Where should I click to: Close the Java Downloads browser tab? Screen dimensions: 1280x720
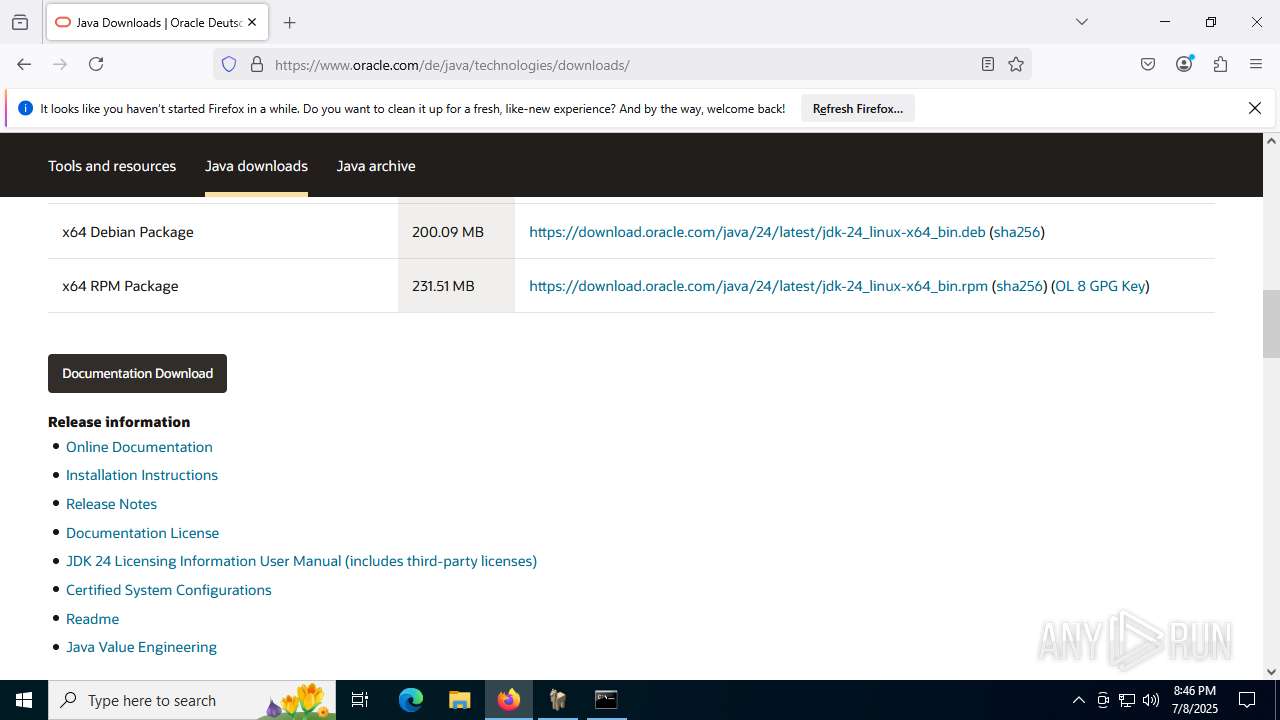tap(252, 22)
